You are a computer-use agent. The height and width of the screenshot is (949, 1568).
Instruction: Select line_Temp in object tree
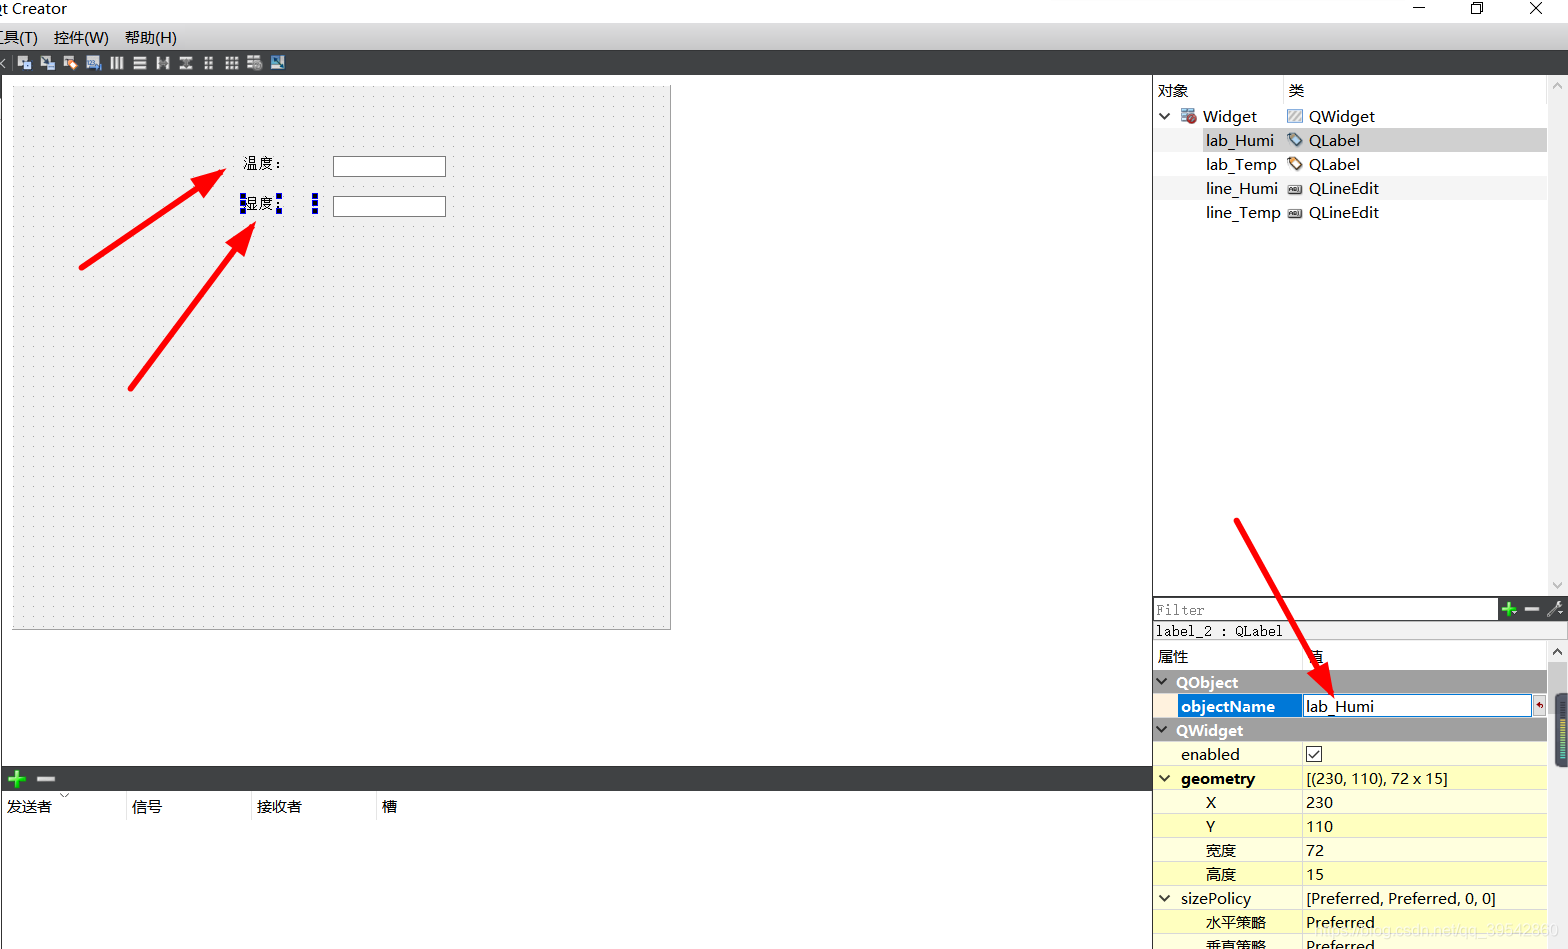click(1243, 212)
